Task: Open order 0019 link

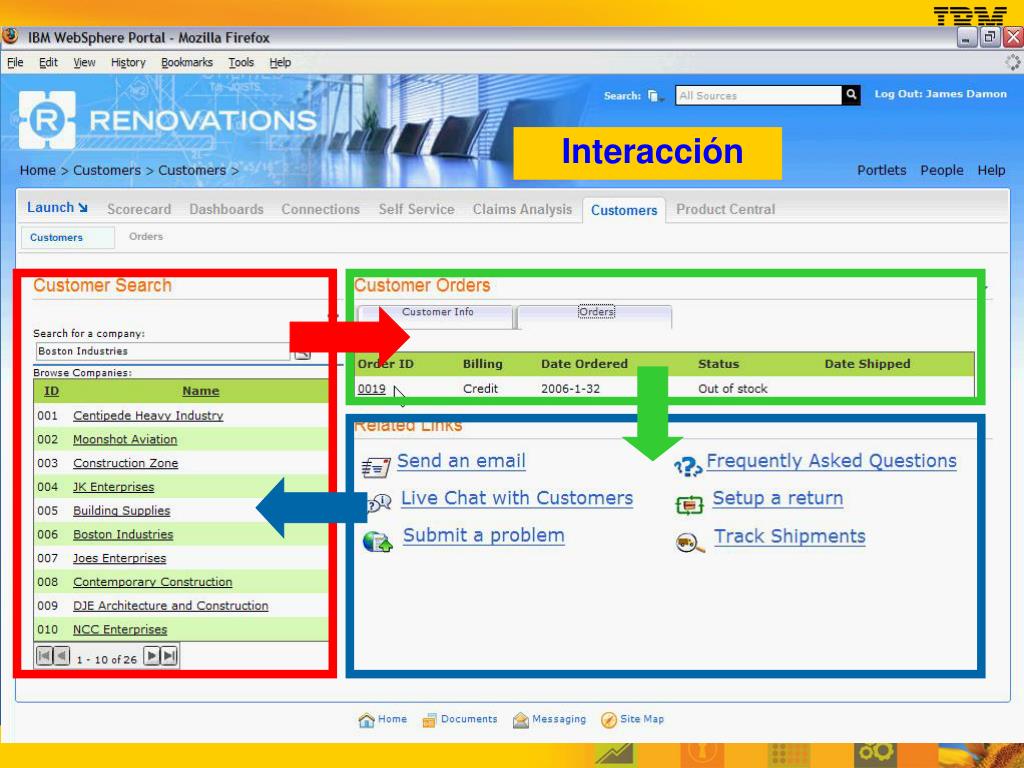Action: click(372, 389)
